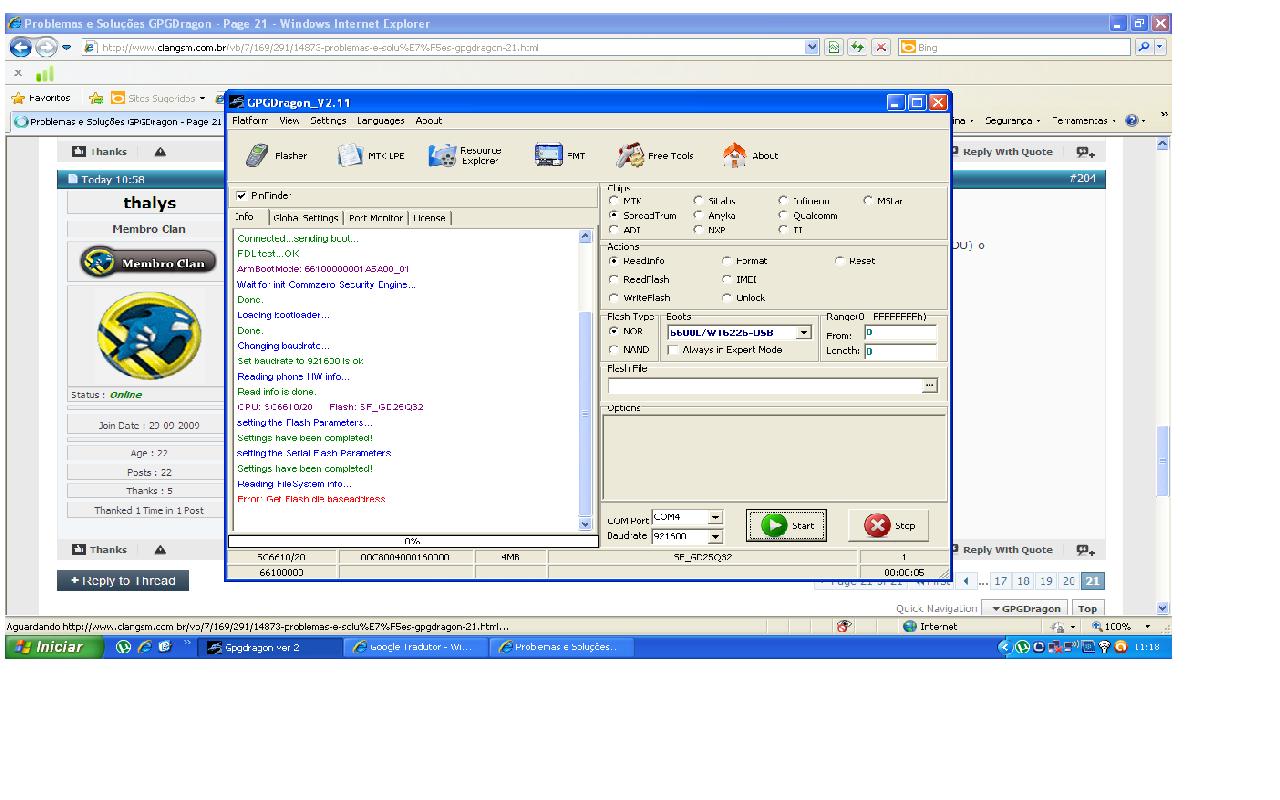
Task: Click the Top button in forum
Action: pos(1087,608)
